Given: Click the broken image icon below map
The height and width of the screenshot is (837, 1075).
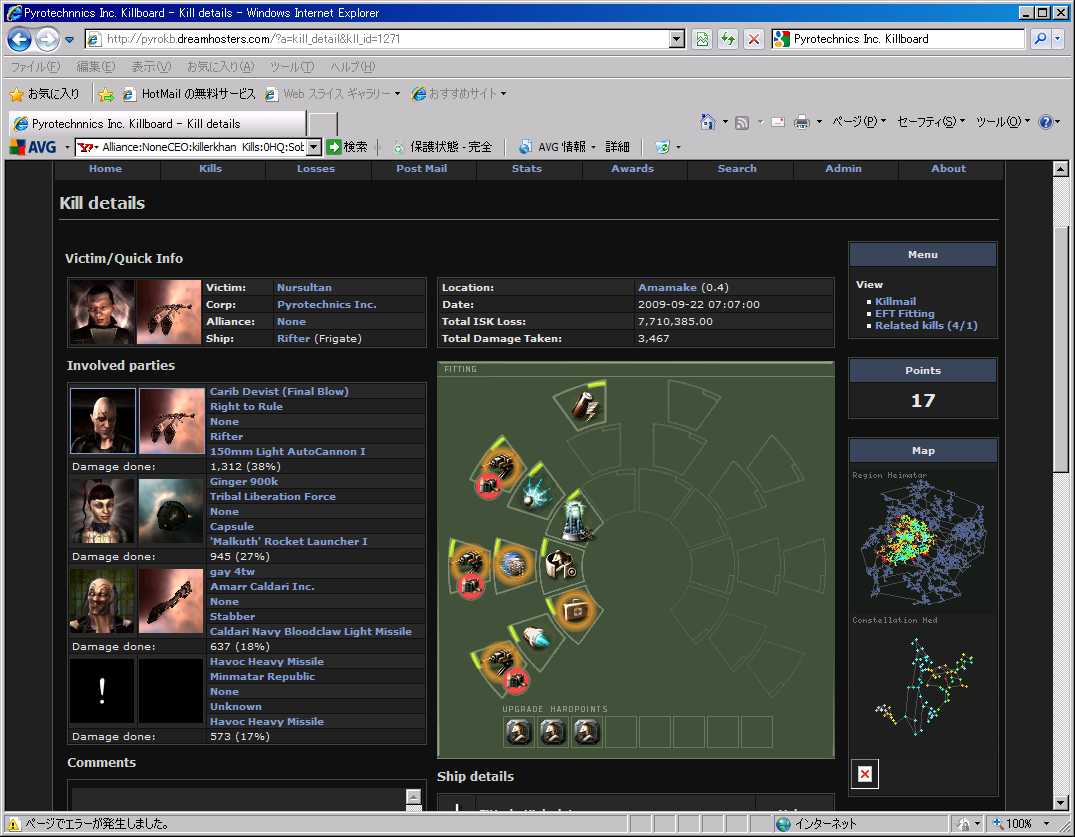Looking at the screenshot, I should 865,774.
